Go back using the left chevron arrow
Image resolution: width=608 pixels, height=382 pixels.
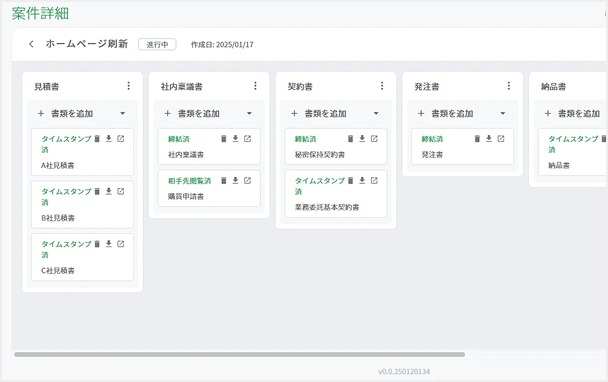(31, 44)
